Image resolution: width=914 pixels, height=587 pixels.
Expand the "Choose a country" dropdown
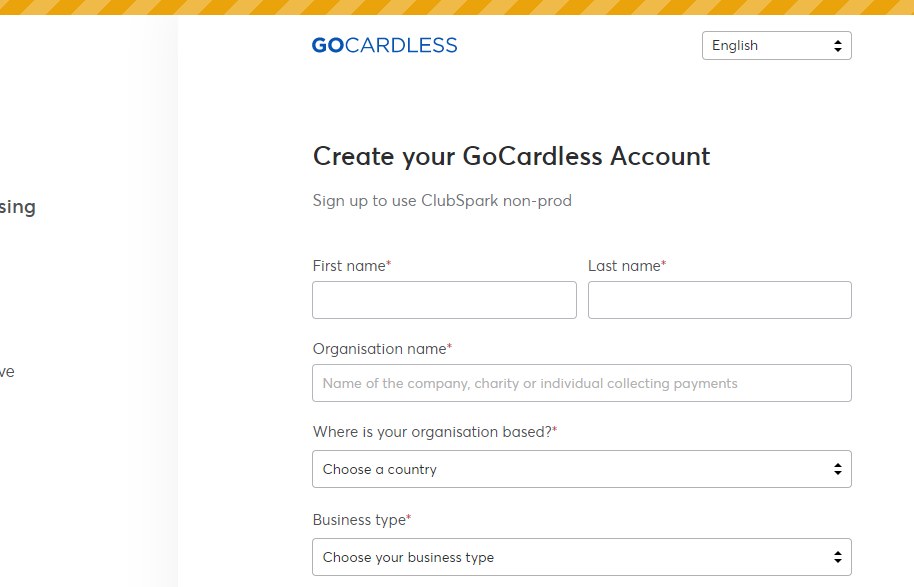[581, 469]
